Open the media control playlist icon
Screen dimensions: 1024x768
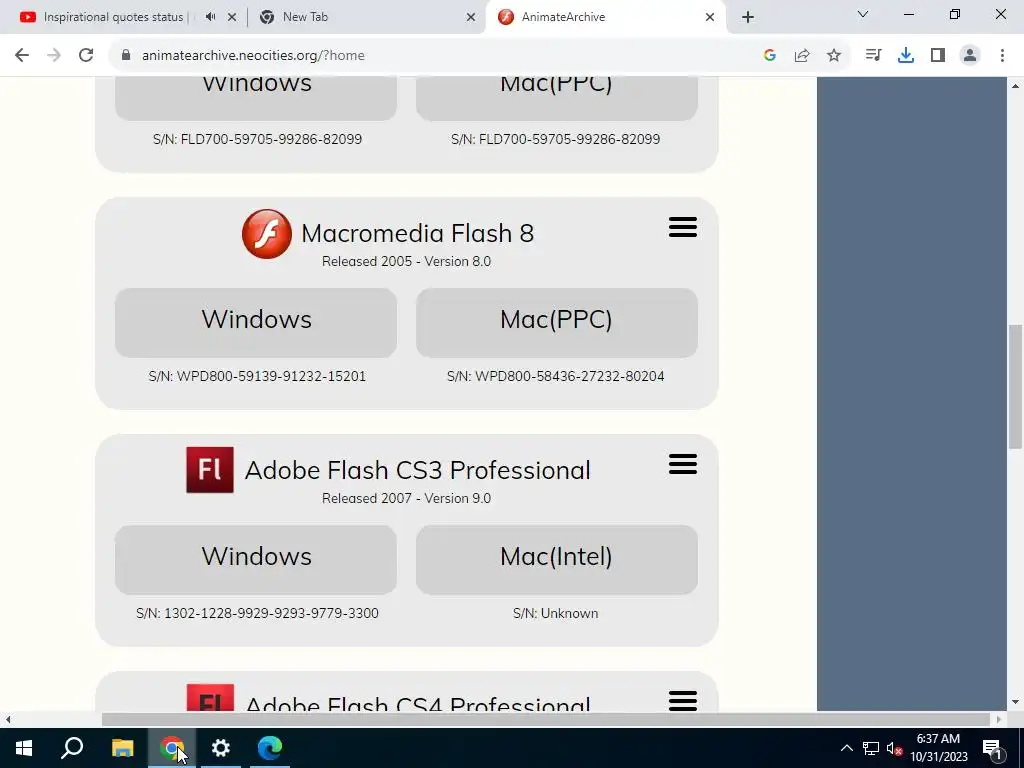873,56
